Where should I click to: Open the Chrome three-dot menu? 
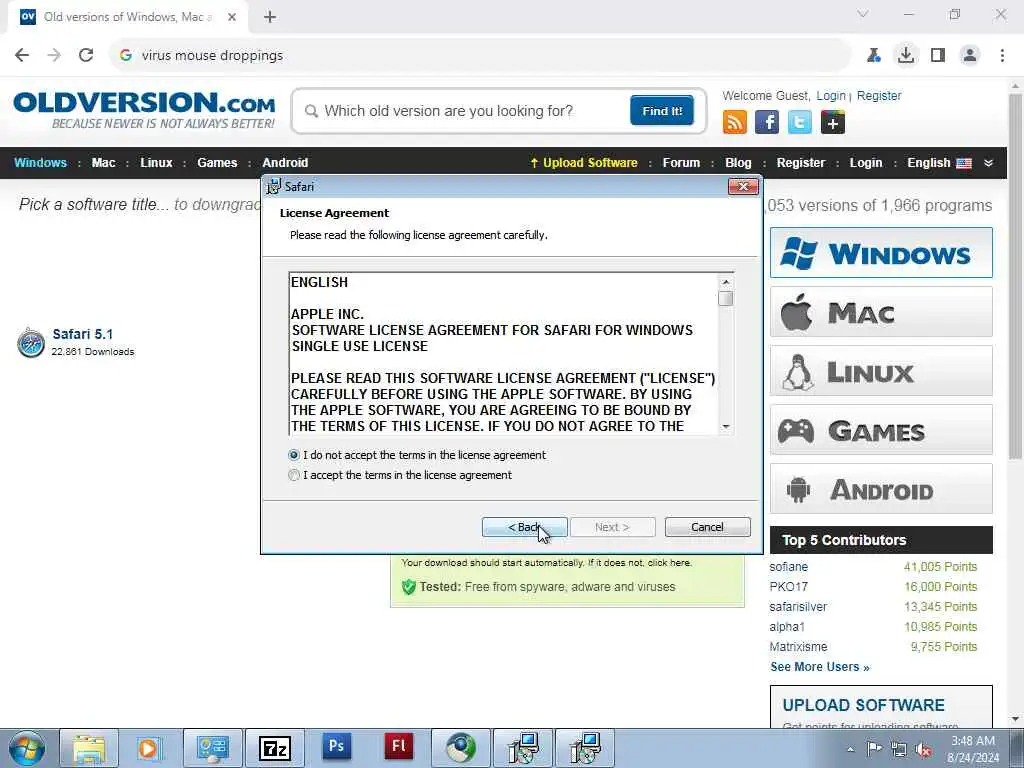coord(1002,55)
